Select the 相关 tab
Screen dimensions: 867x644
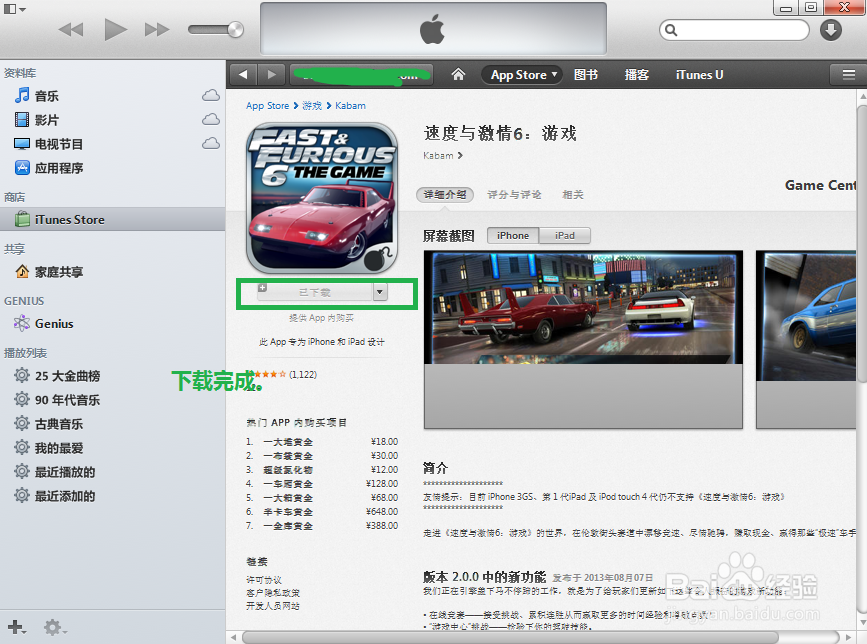[573, 195]
